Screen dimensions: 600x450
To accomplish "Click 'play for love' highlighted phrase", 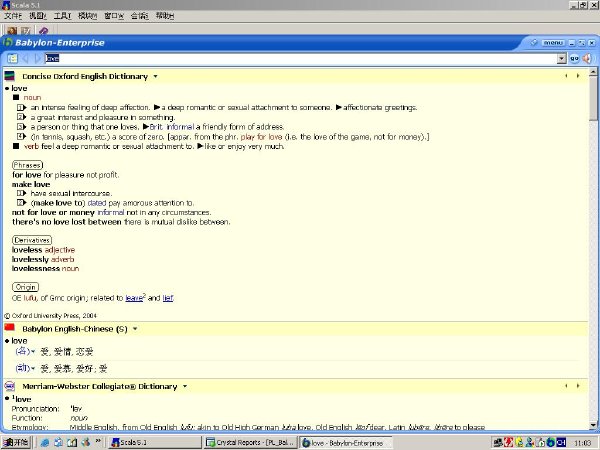I will (x=261, y=137).
